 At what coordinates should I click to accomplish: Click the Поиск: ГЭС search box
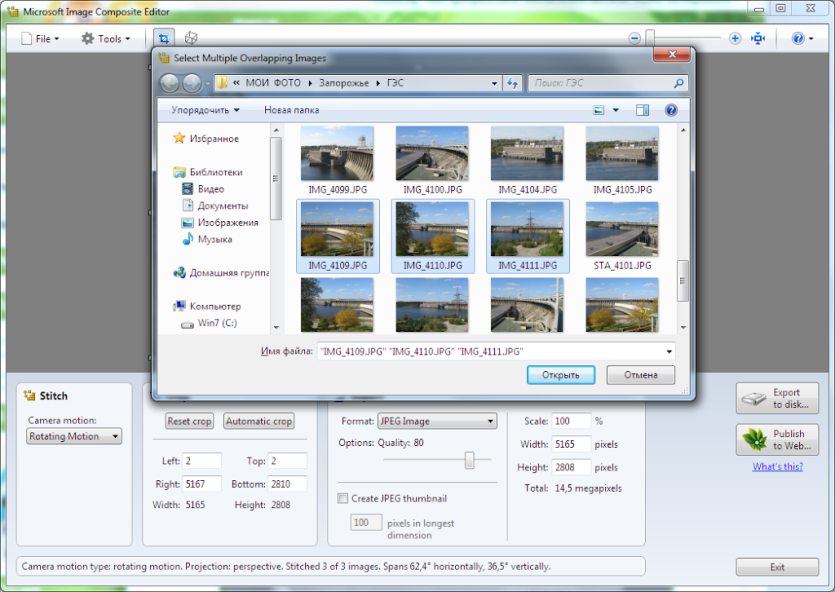coord(606,83)
